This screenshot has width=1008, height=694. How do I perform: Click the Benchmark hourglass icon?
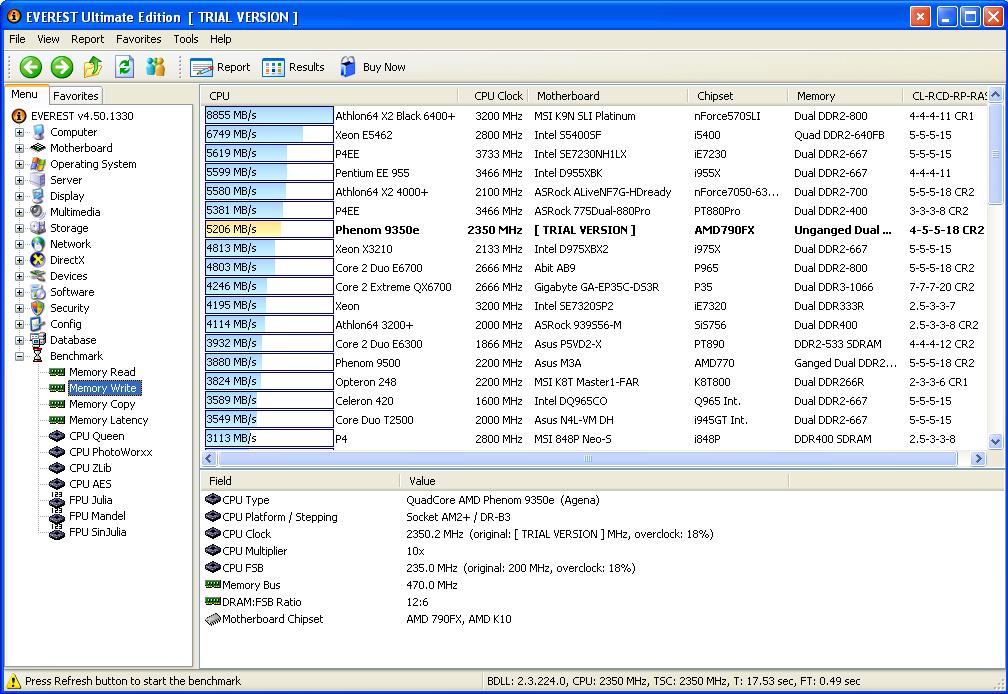(38, 356)
